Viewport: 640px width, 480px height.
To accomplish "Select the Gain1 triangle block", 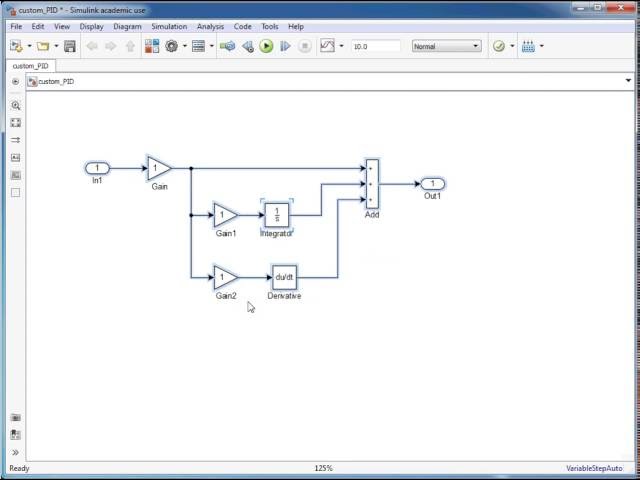I will tap(224, 215).
